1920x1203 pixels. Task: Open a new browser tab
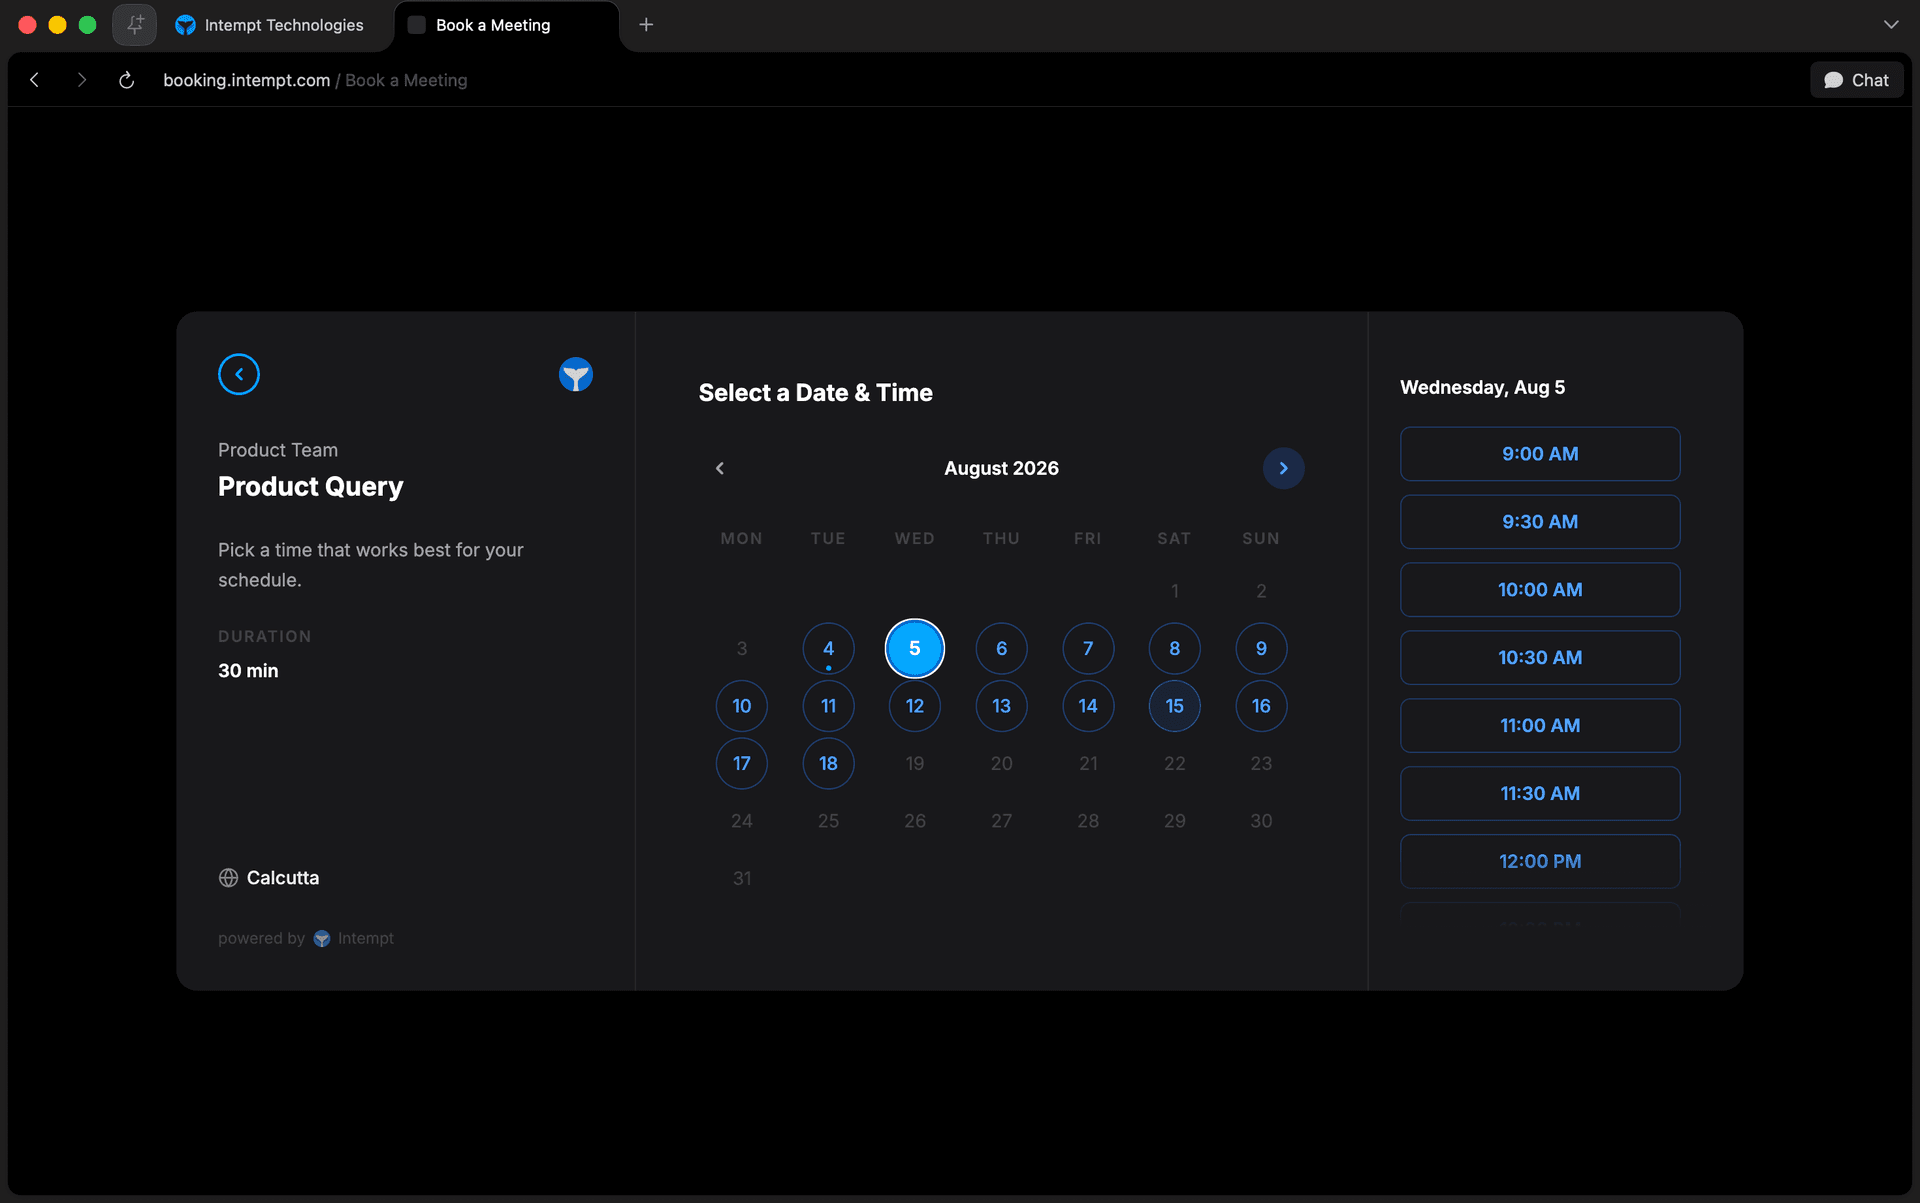(646, 25)
